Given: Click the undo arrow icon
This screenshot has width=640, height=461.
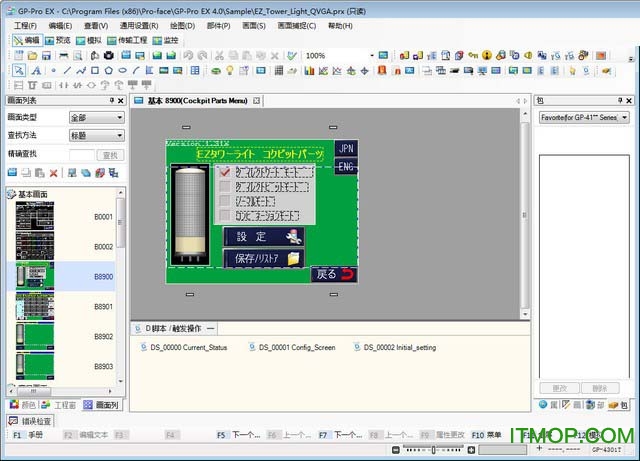Looking at the screenshot, I should [188, 55].
